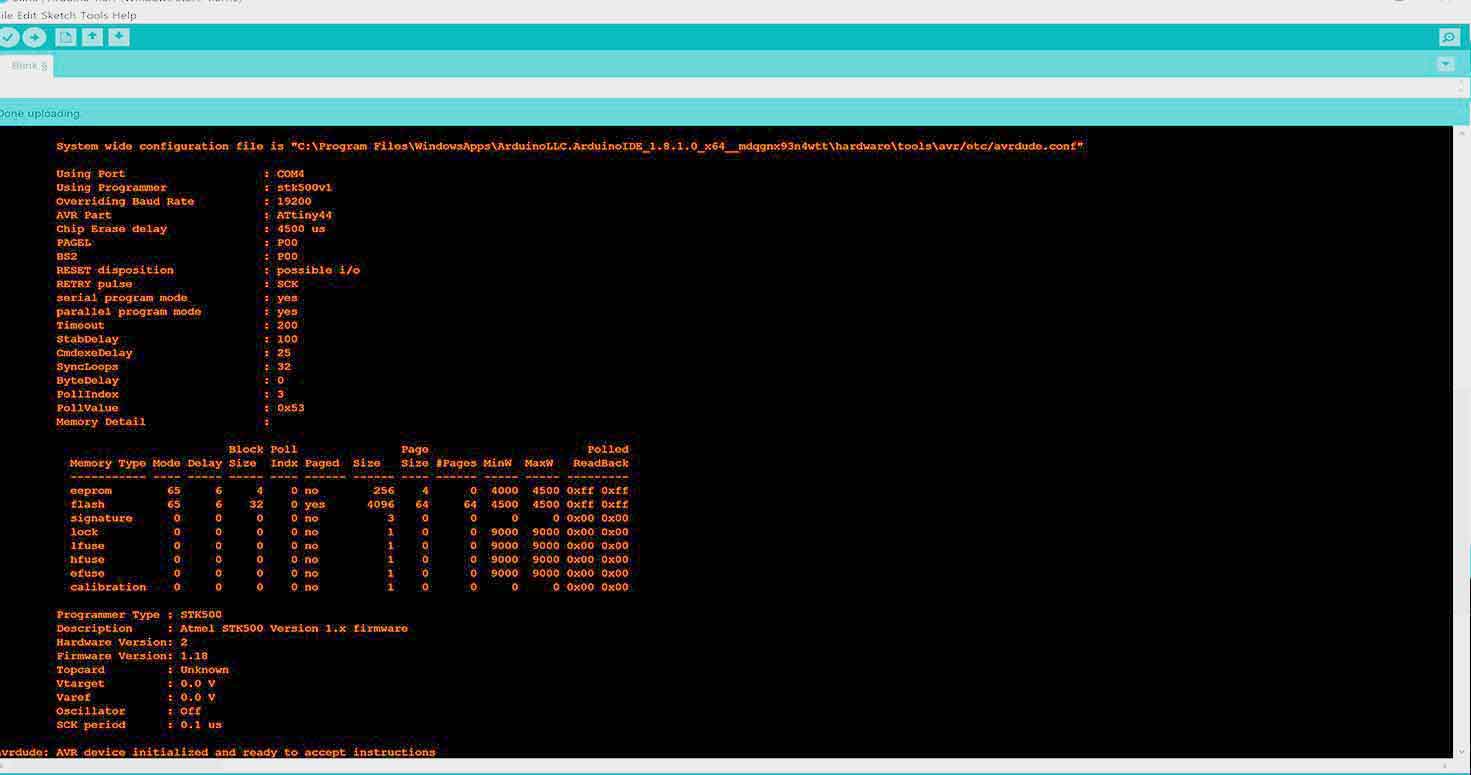Click the SCK retry pulse value
The height and width of the screenshot is (775, 1471).
pyautogui.click(x=287, y=284)
